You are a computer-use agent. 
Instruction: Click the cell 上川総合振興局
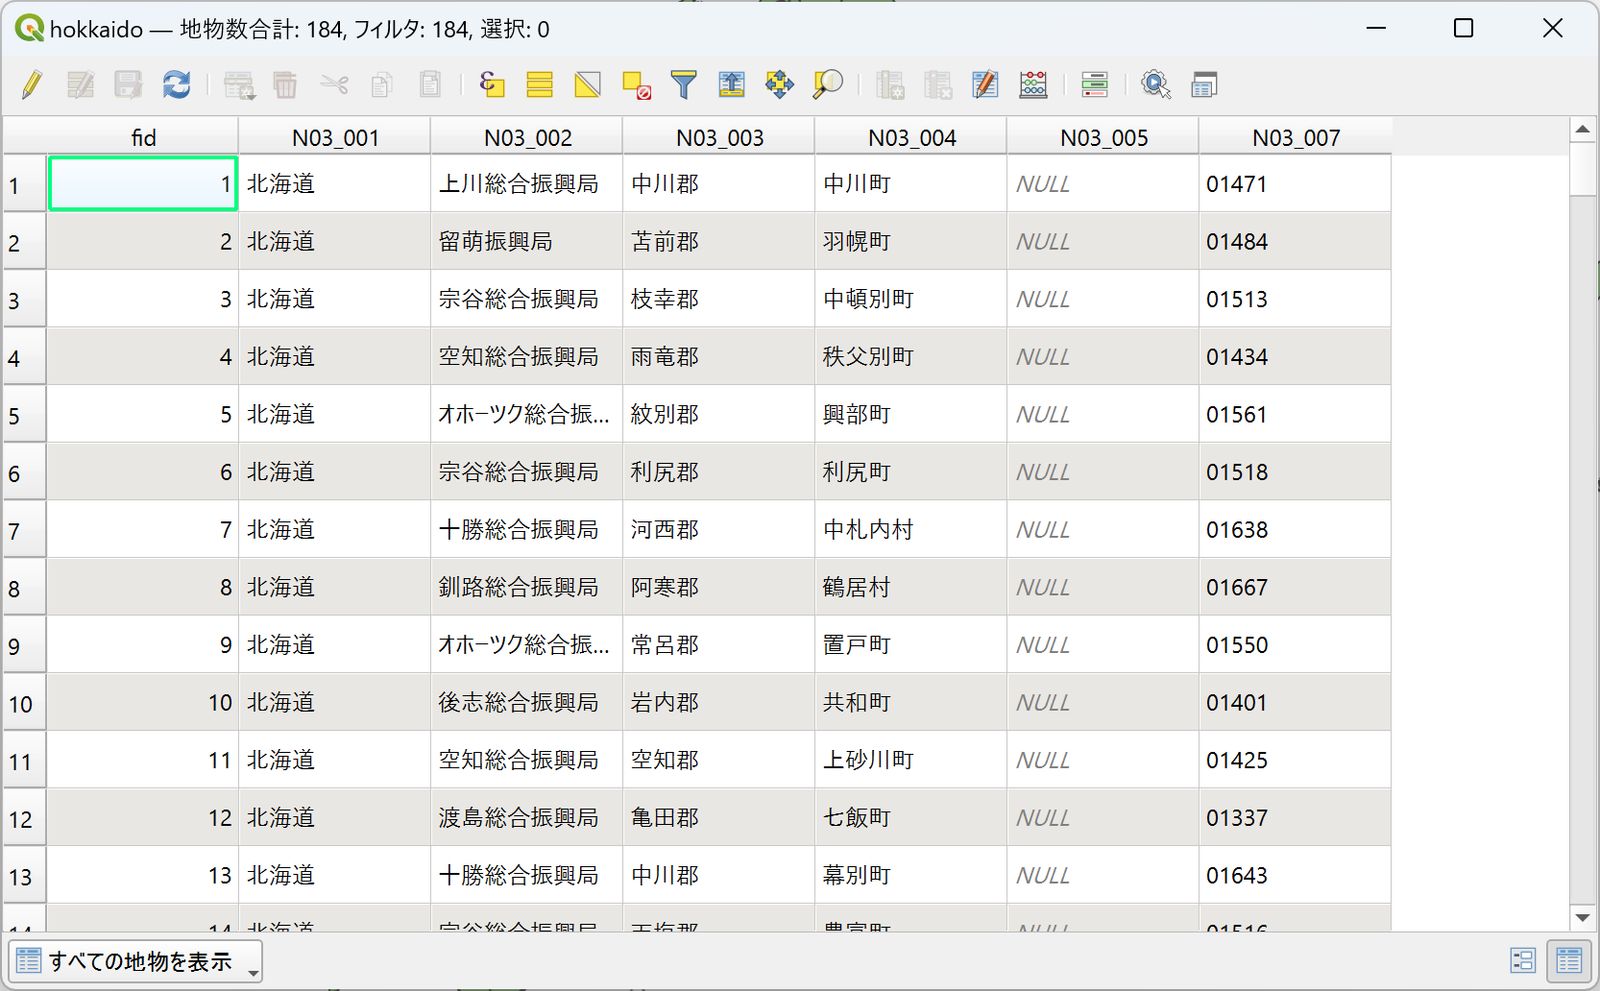click(526, 184)
